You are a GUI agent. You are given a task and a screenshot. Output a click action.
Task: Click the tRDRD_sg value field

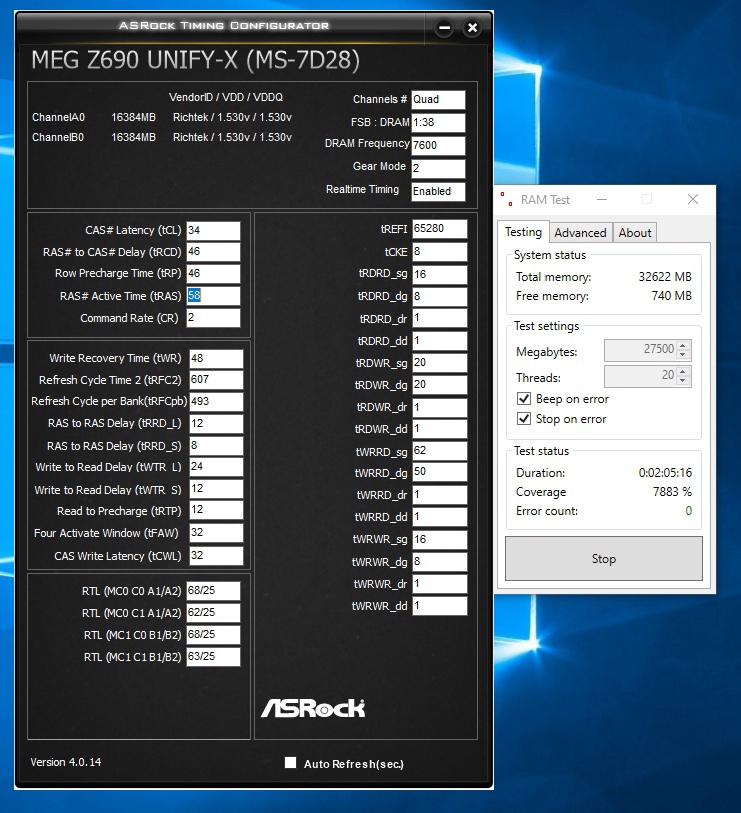pos(440,274)
